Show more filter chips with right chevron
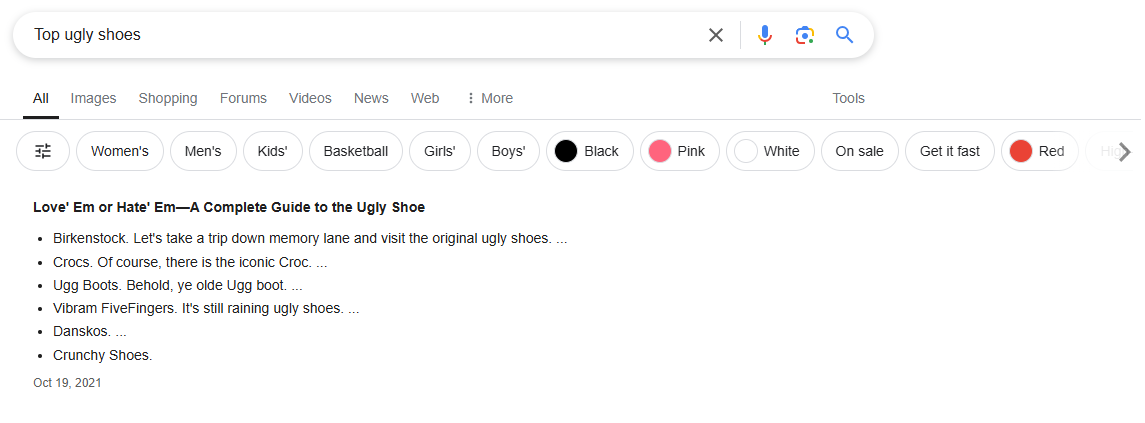Viewport: 1145px width, 423px height. pos(1125,152)
